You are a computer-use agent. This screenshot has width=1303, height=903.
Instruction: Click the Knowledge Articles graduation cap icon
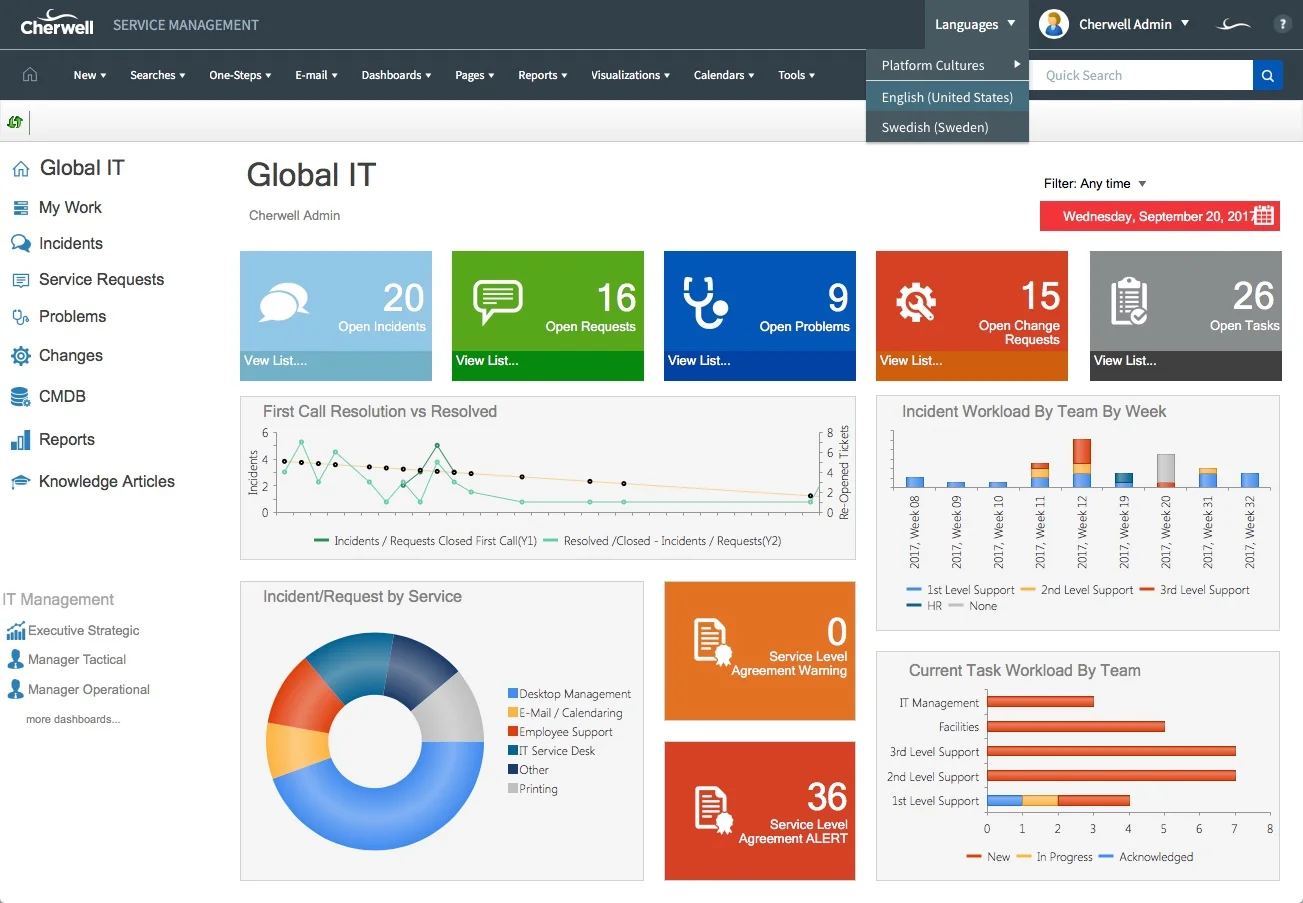[20, 482]
